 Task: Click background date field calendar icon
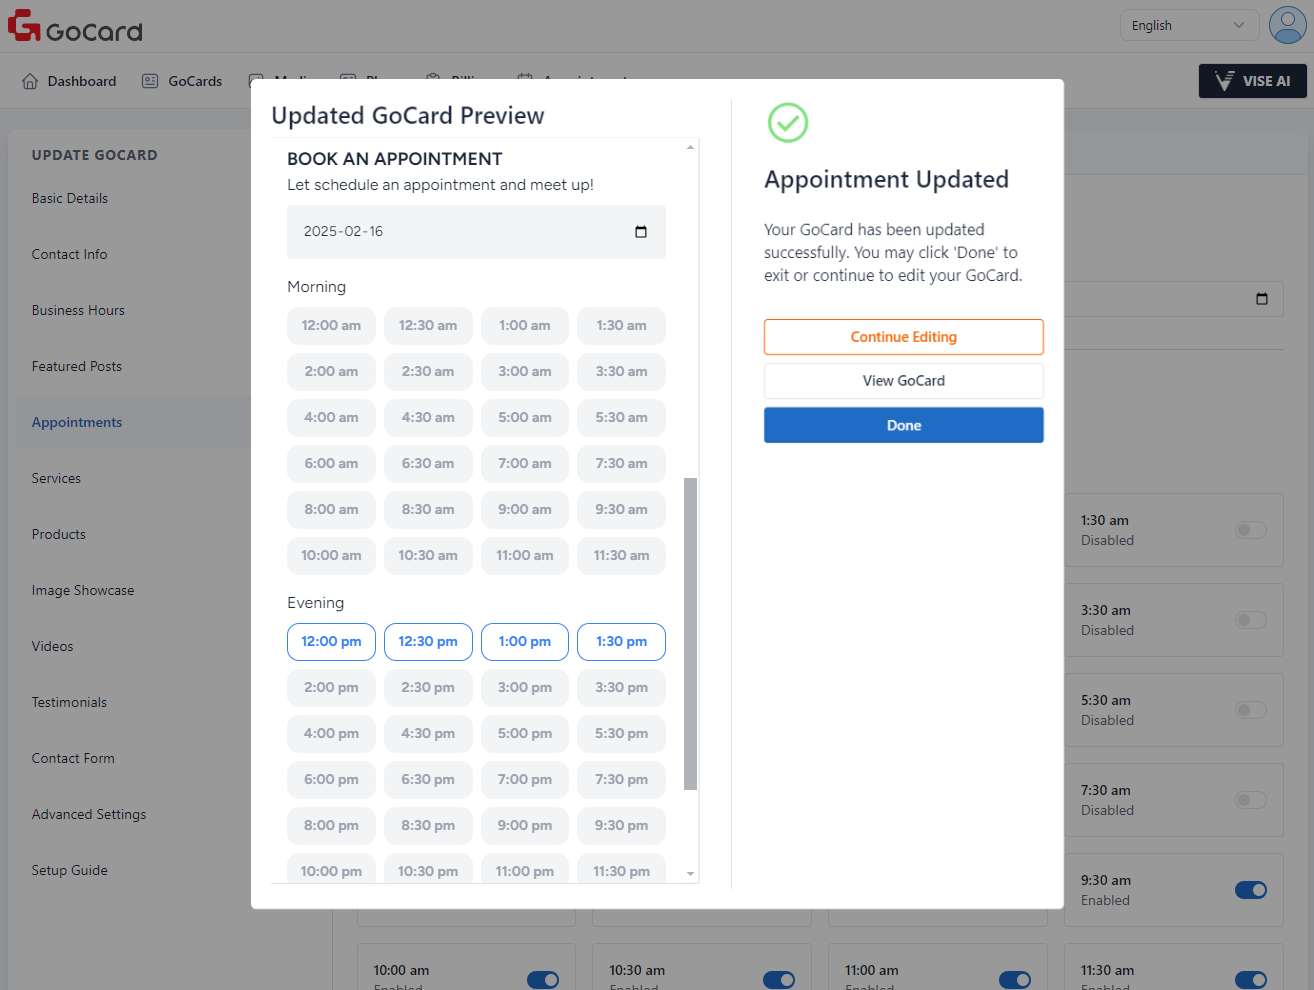(1262, 299)
